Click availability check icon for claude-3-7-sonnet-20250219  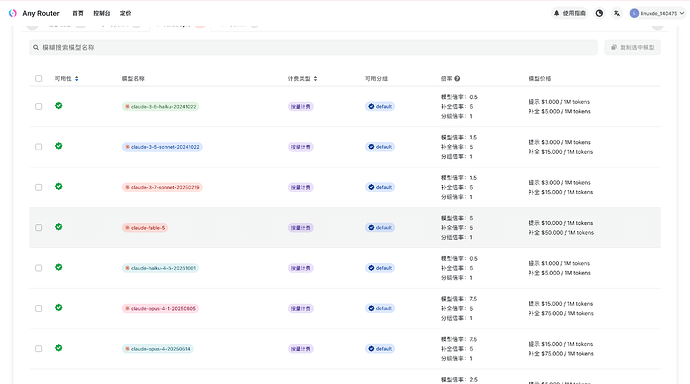(x=59, y=187)
